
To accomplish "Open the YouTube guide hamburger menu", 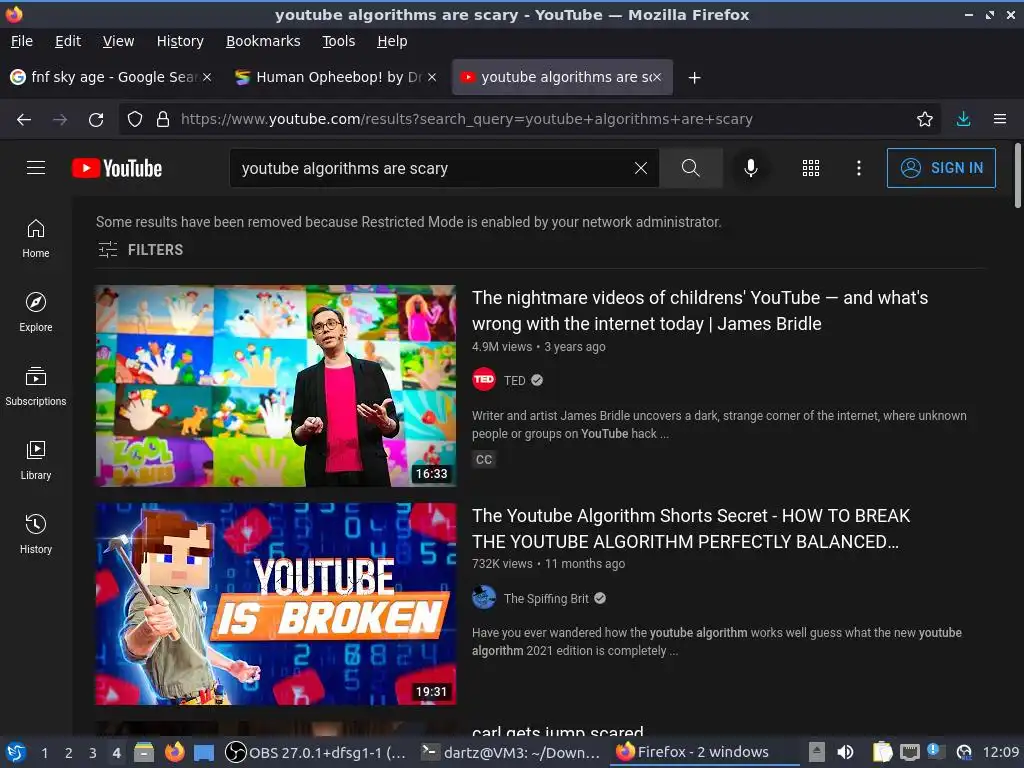I will point(36,168).
